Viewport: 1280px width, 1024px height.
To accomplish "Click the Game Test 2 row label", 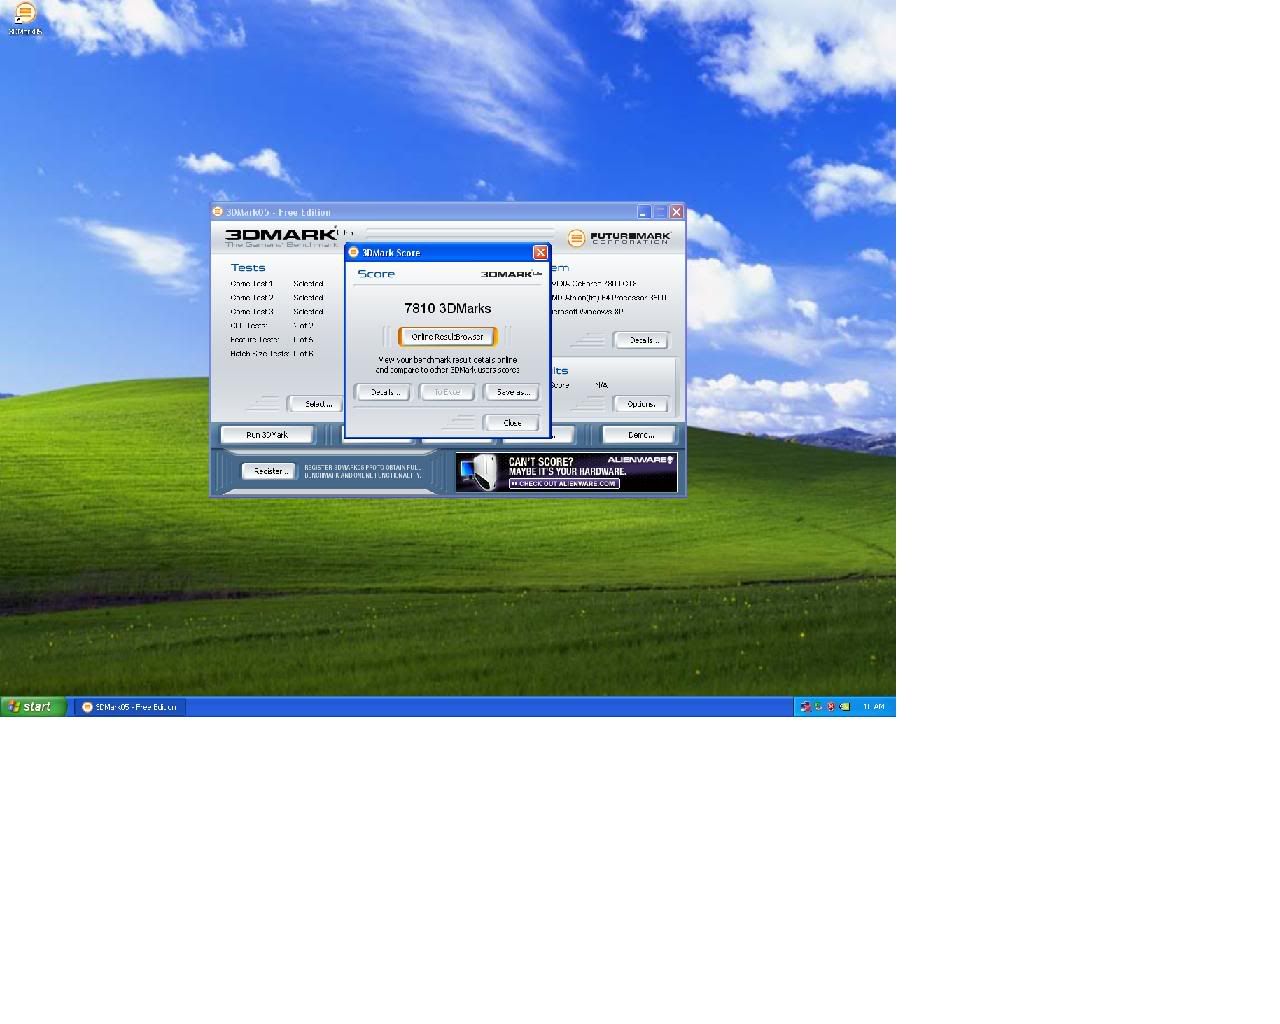I will 252,298.
